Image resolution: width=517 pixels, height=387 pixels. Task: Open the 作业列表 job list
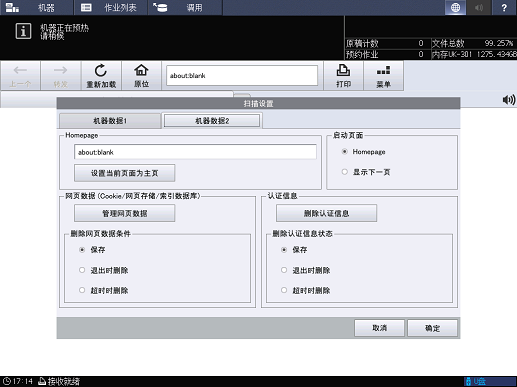(x=111, y=7)
